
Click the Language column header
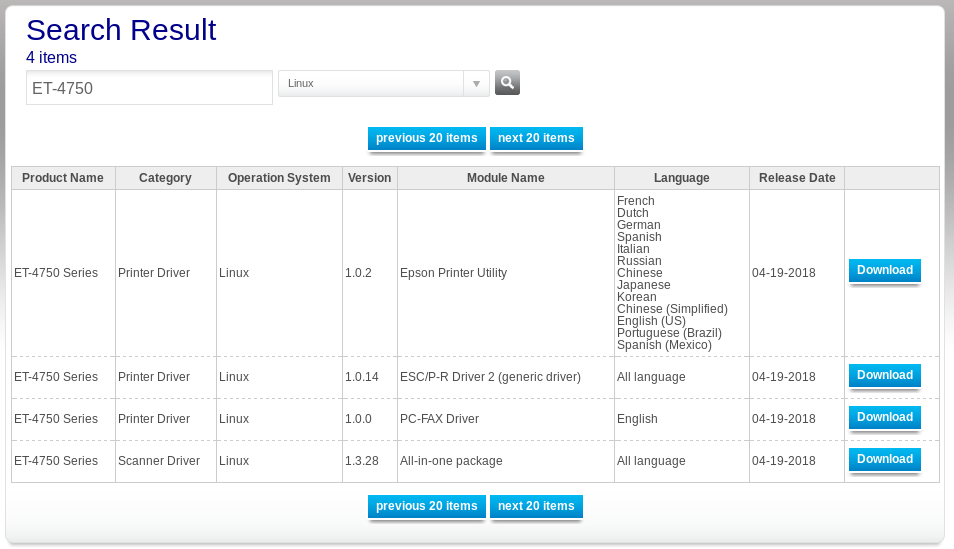coord(681,178)
